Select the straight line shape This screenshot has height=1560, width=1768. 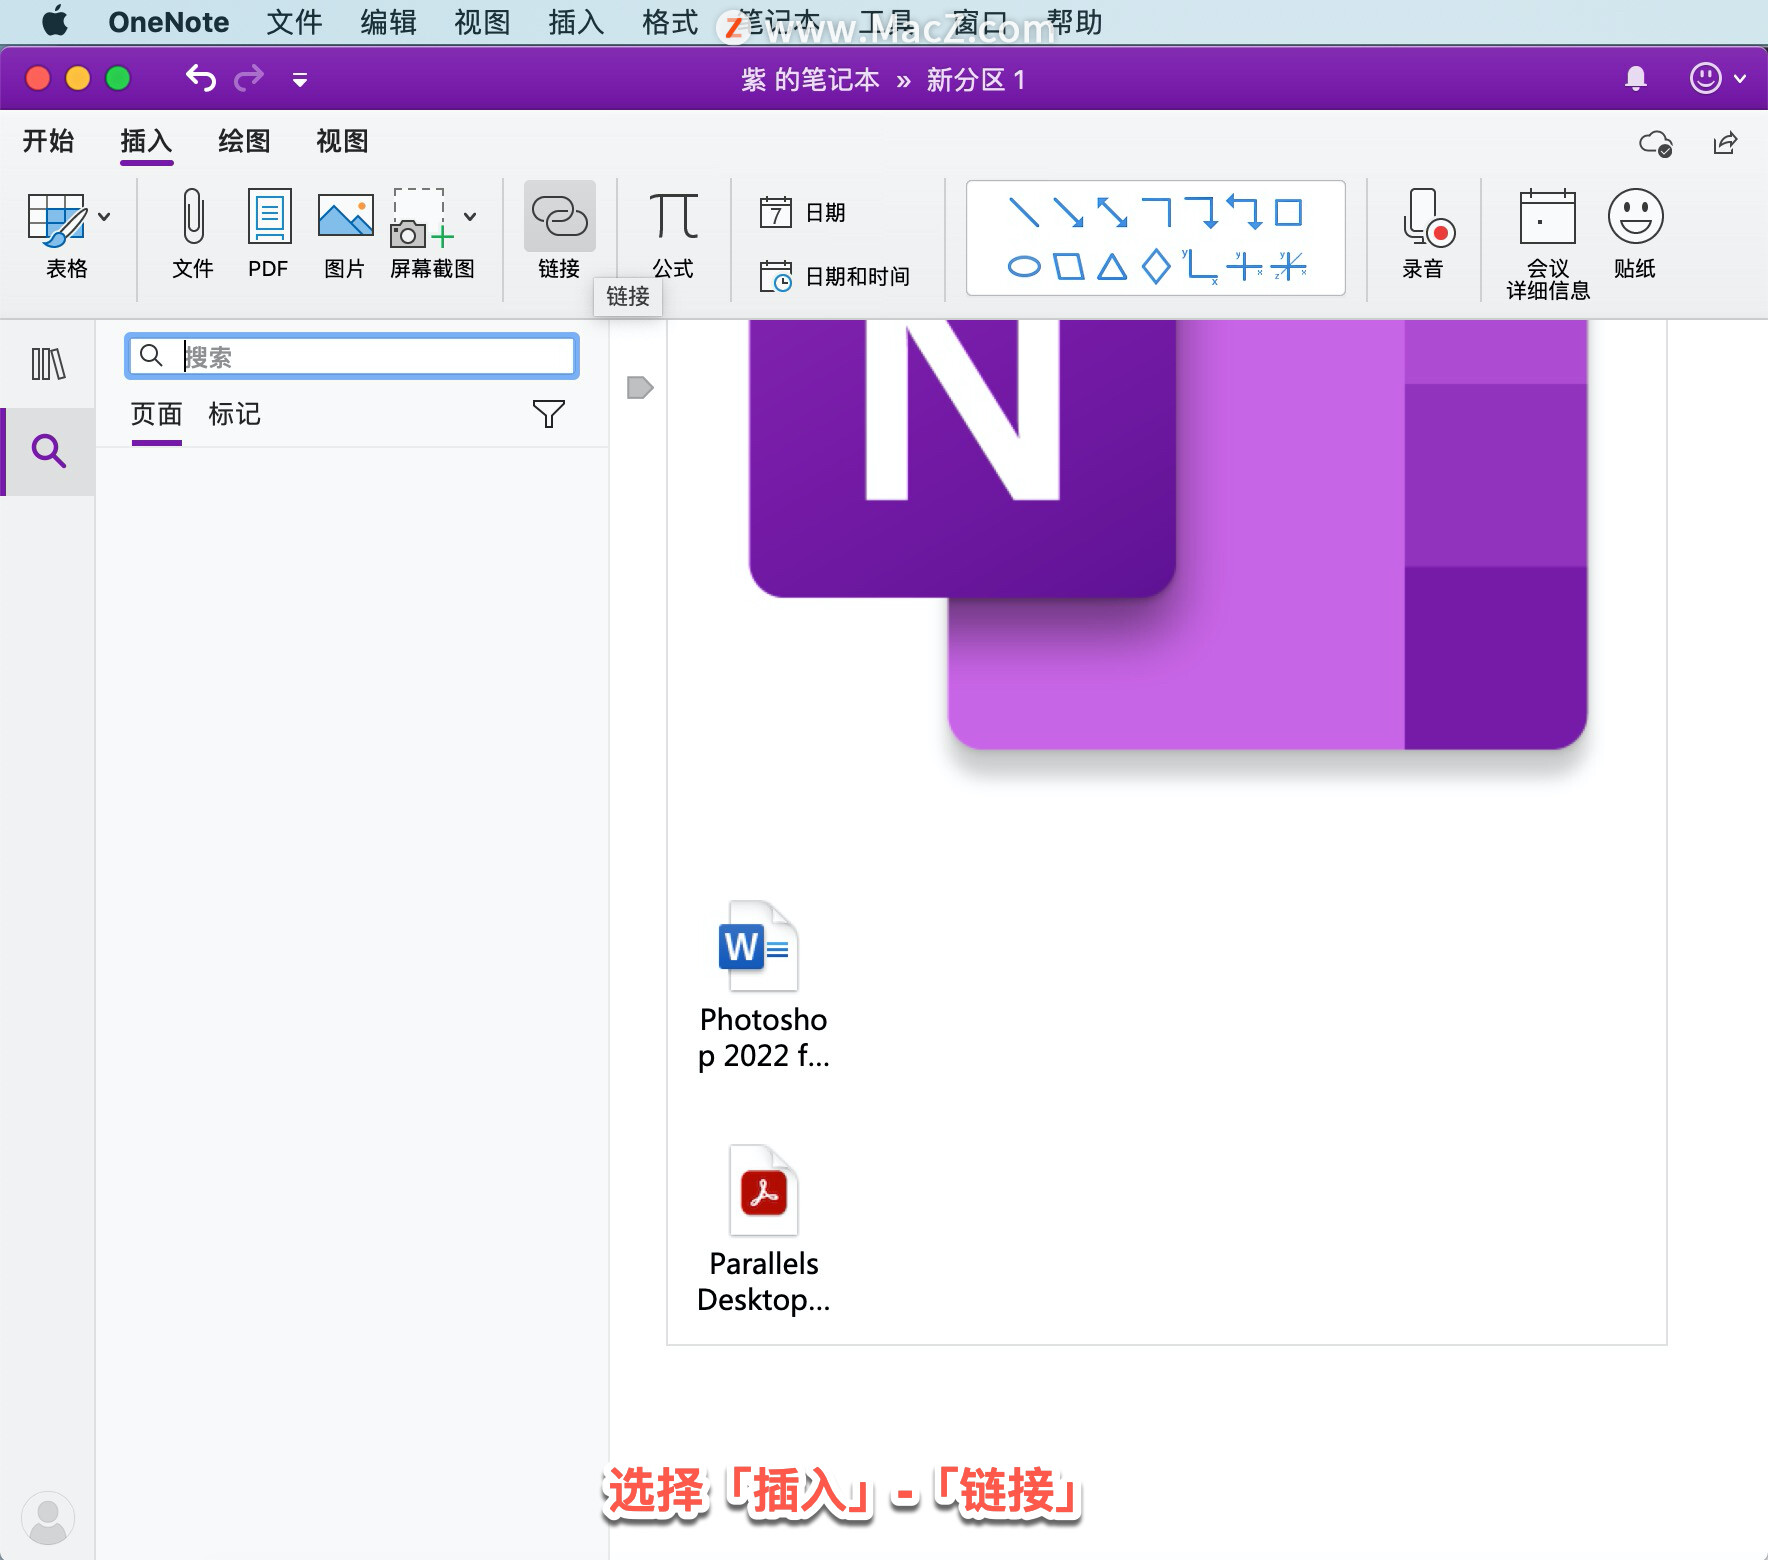click(1024, 212)
